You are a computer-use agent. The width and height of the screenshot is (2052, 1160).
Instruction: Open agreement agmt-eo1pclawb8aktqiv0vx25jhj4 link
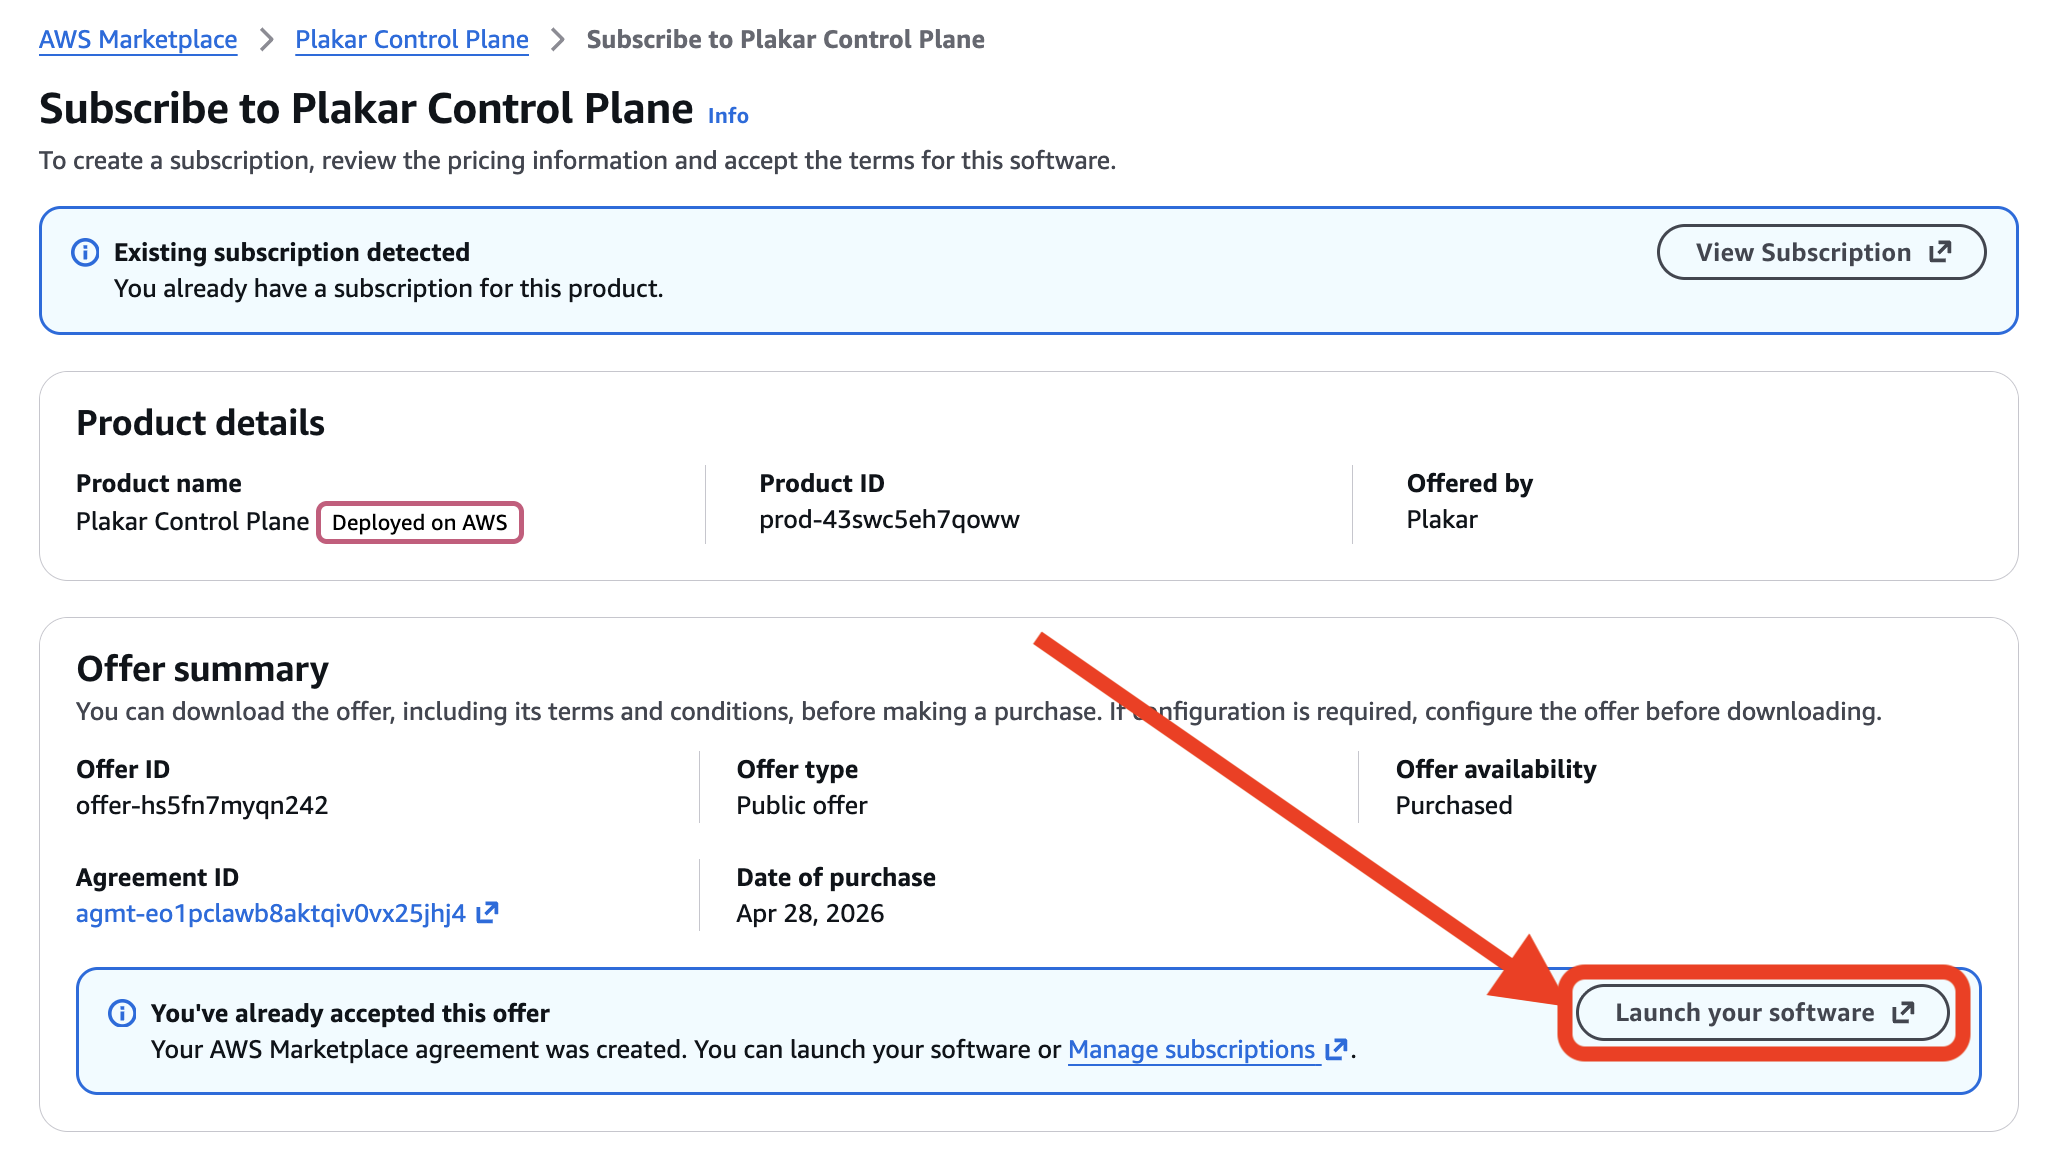pos(271,913)
